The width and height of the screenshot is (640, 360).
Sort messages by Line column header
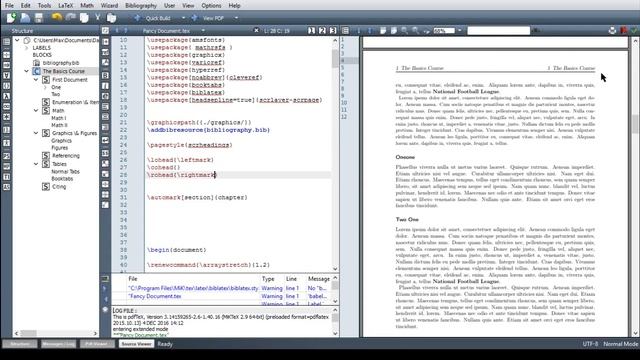coord(291,279)
